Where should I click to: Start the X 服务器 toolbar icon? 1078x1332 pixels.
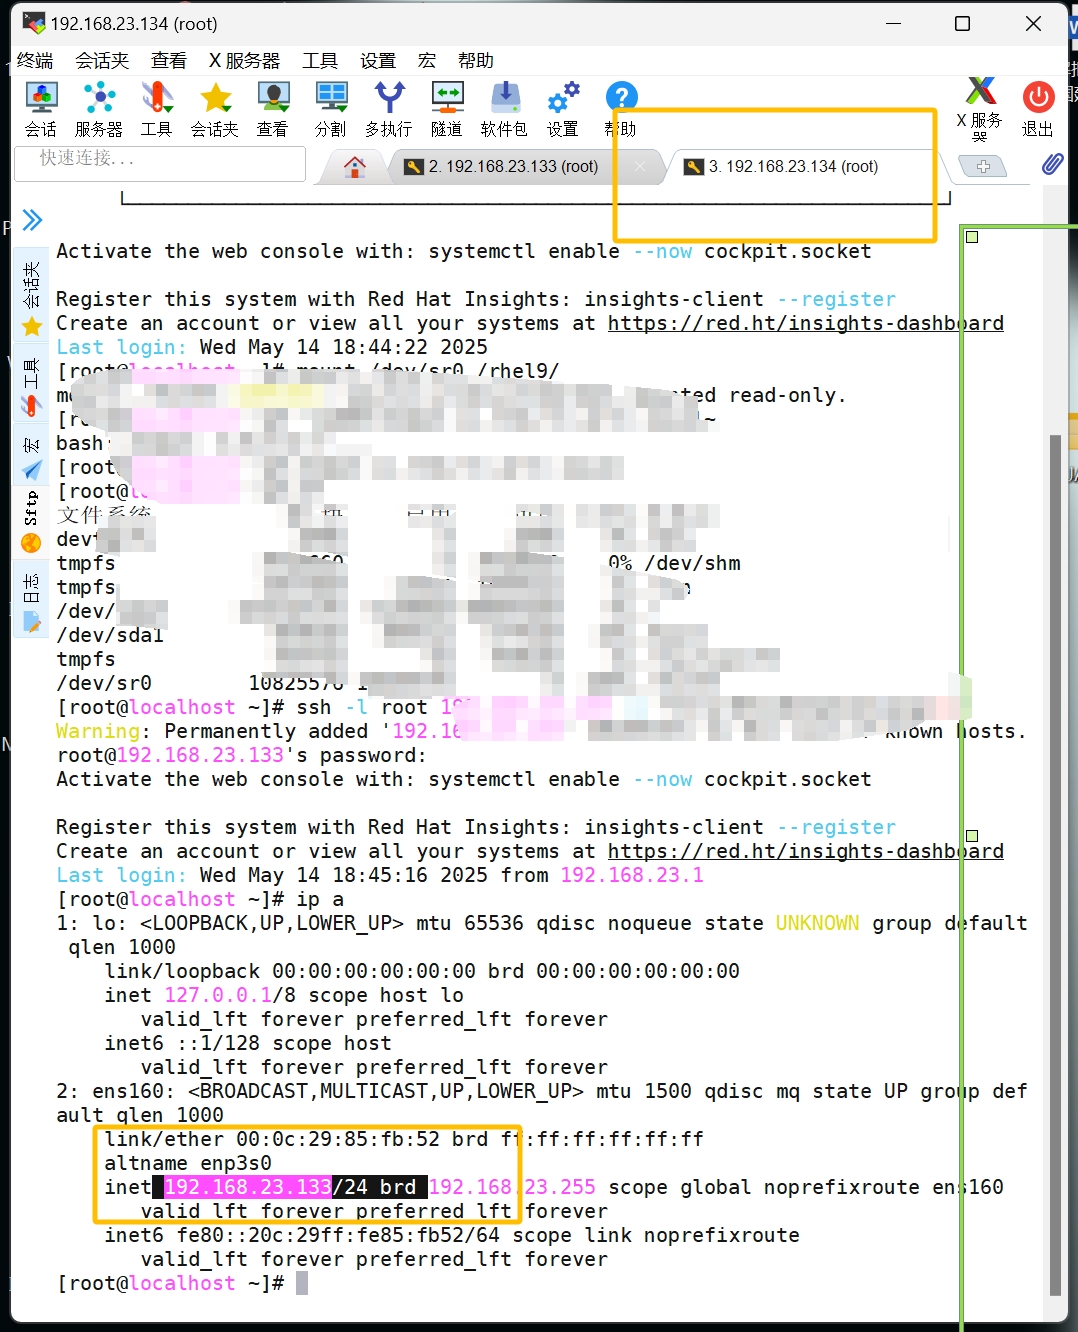980,109
